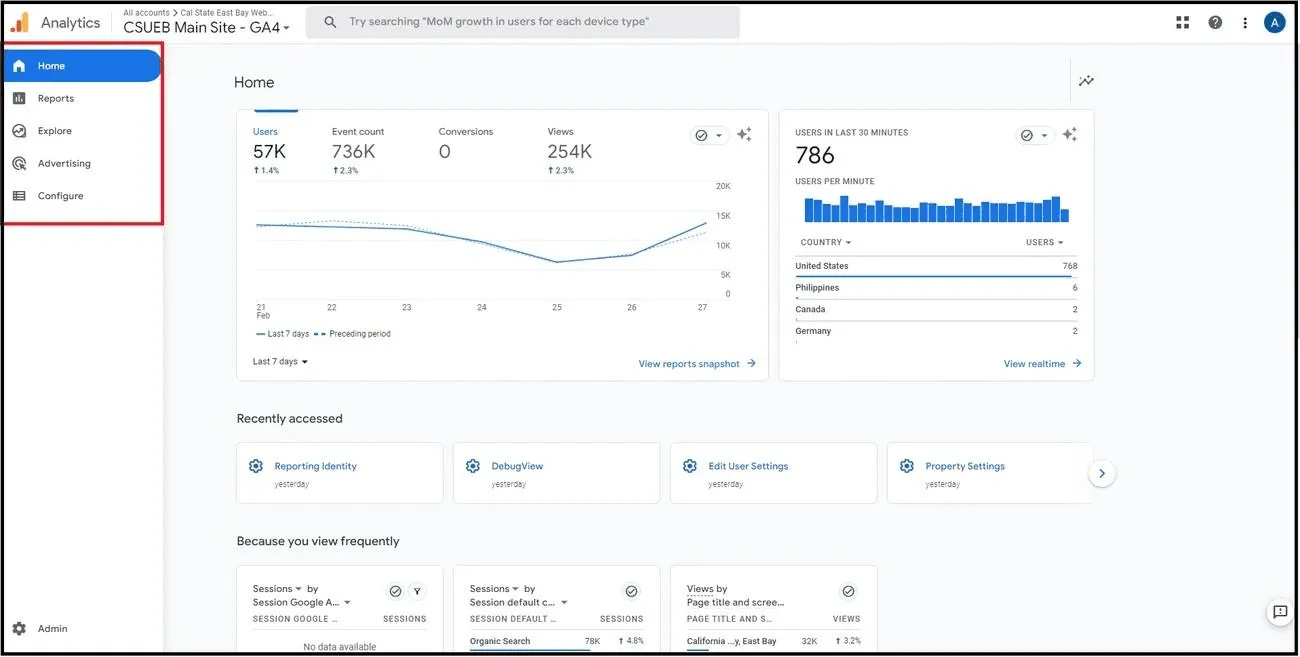This screenshot has height=657, width=1300.
Task: Open the Advertising section label
Action: (64, 163)
